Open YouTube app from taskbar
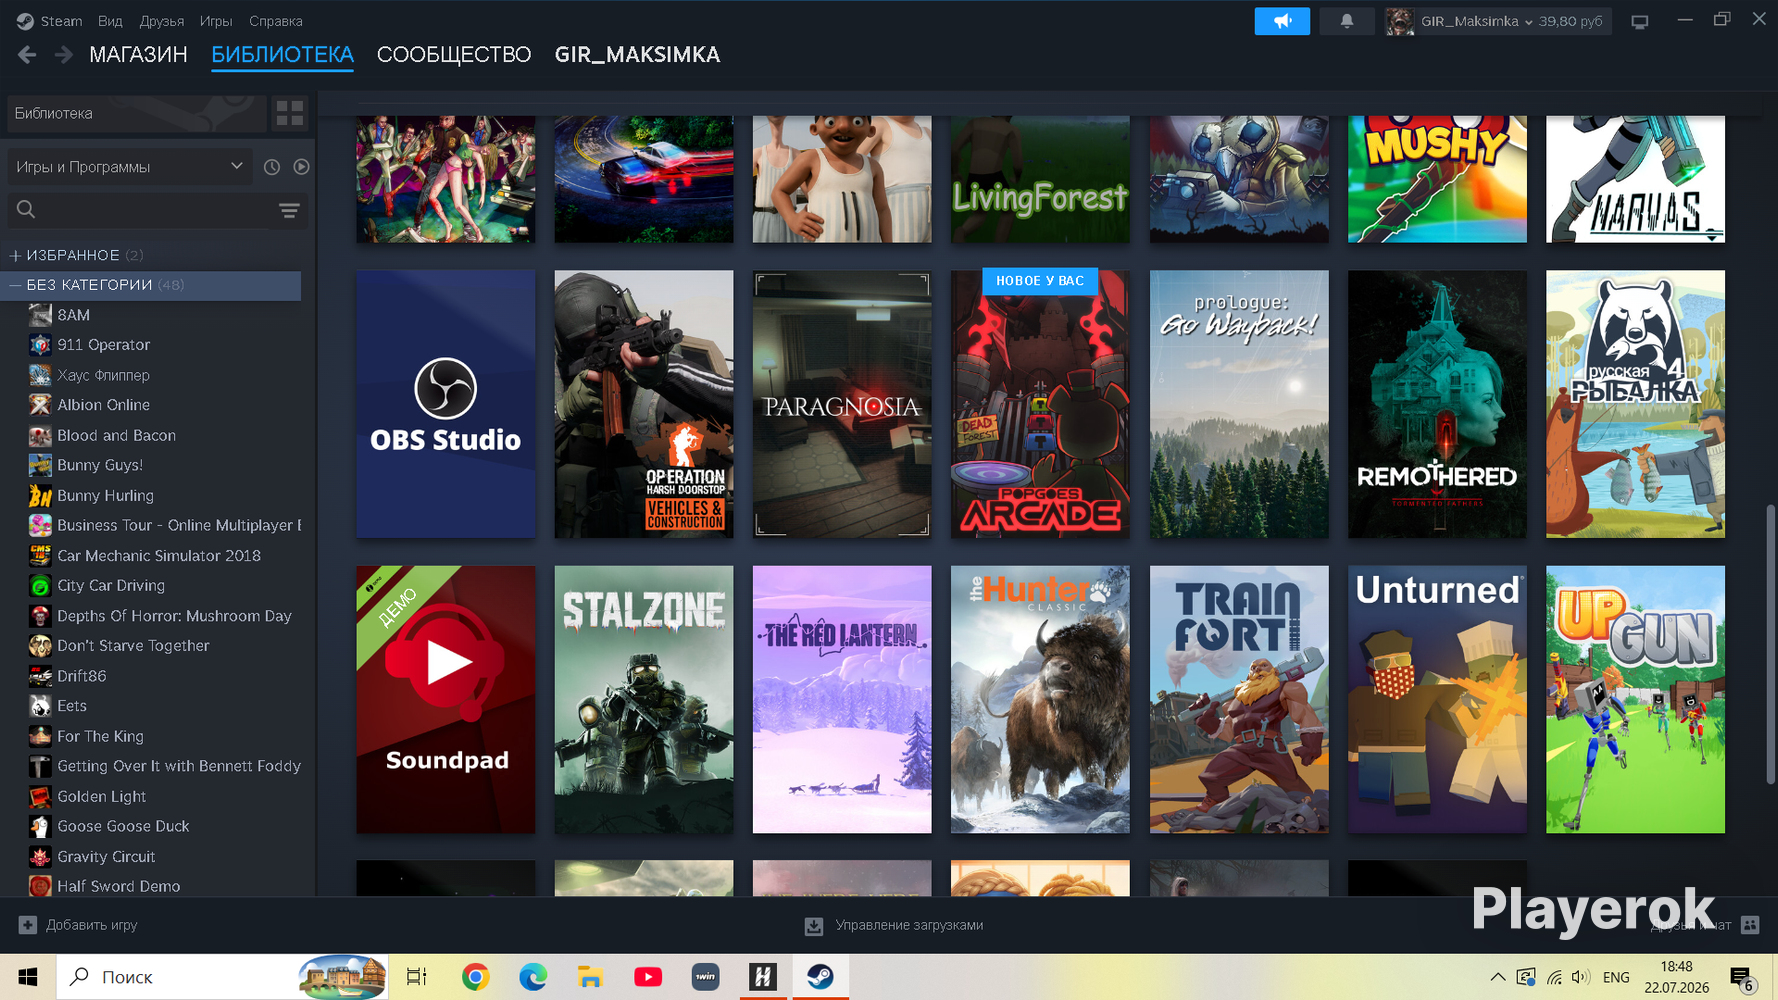This screenshot has width=1778, height=1000. tap(648, 977)
